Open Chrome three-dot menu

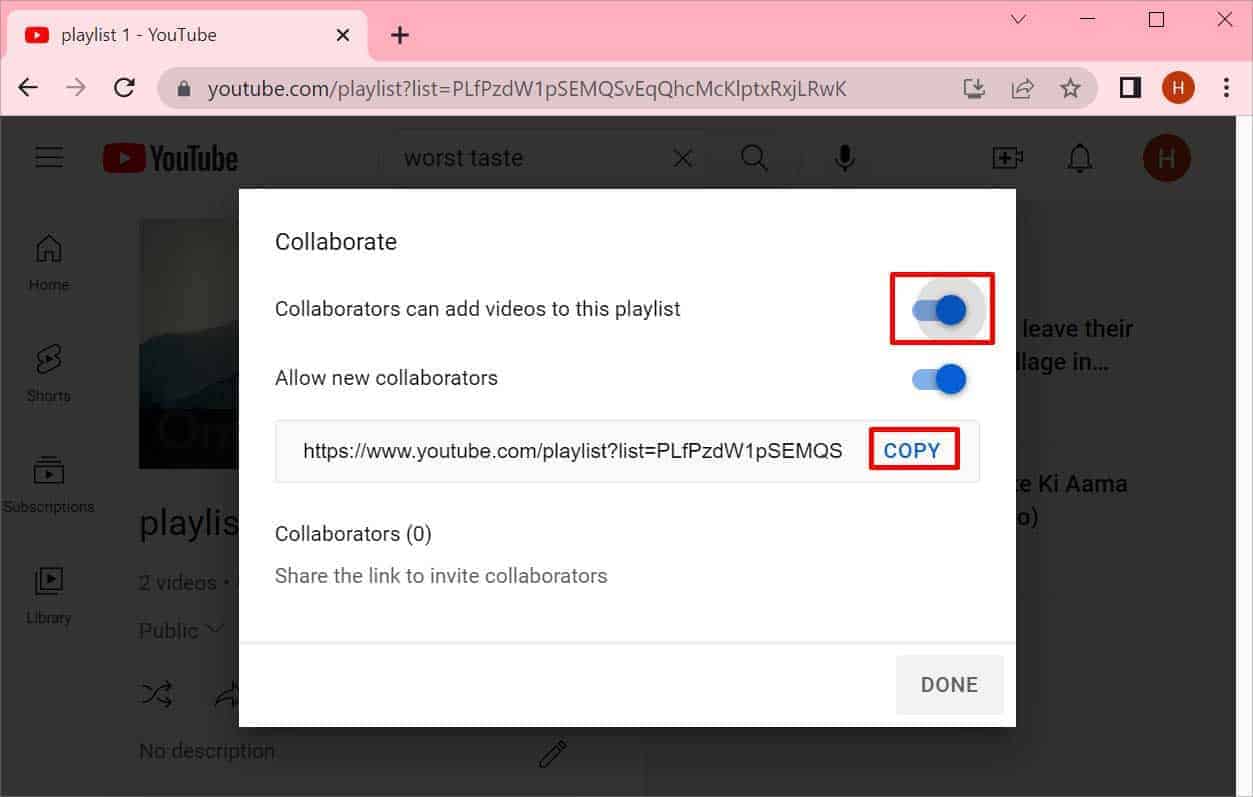(1227, 89)
